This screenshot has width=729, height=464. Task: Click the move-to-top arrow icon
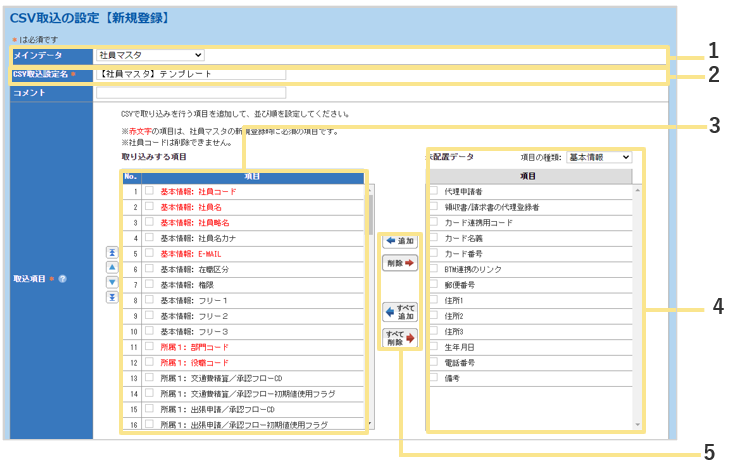(x=112, y=253)
